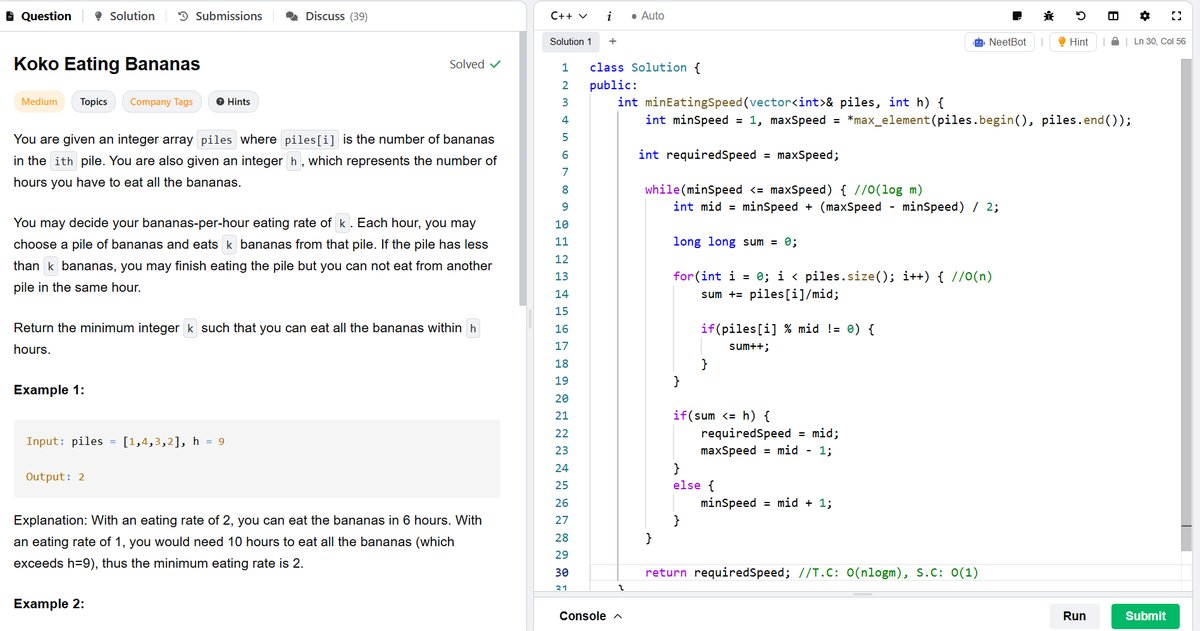The image size is (1200, 631).
Task: Click the bug debugger icon
Action: click(x=1049, y=16)
